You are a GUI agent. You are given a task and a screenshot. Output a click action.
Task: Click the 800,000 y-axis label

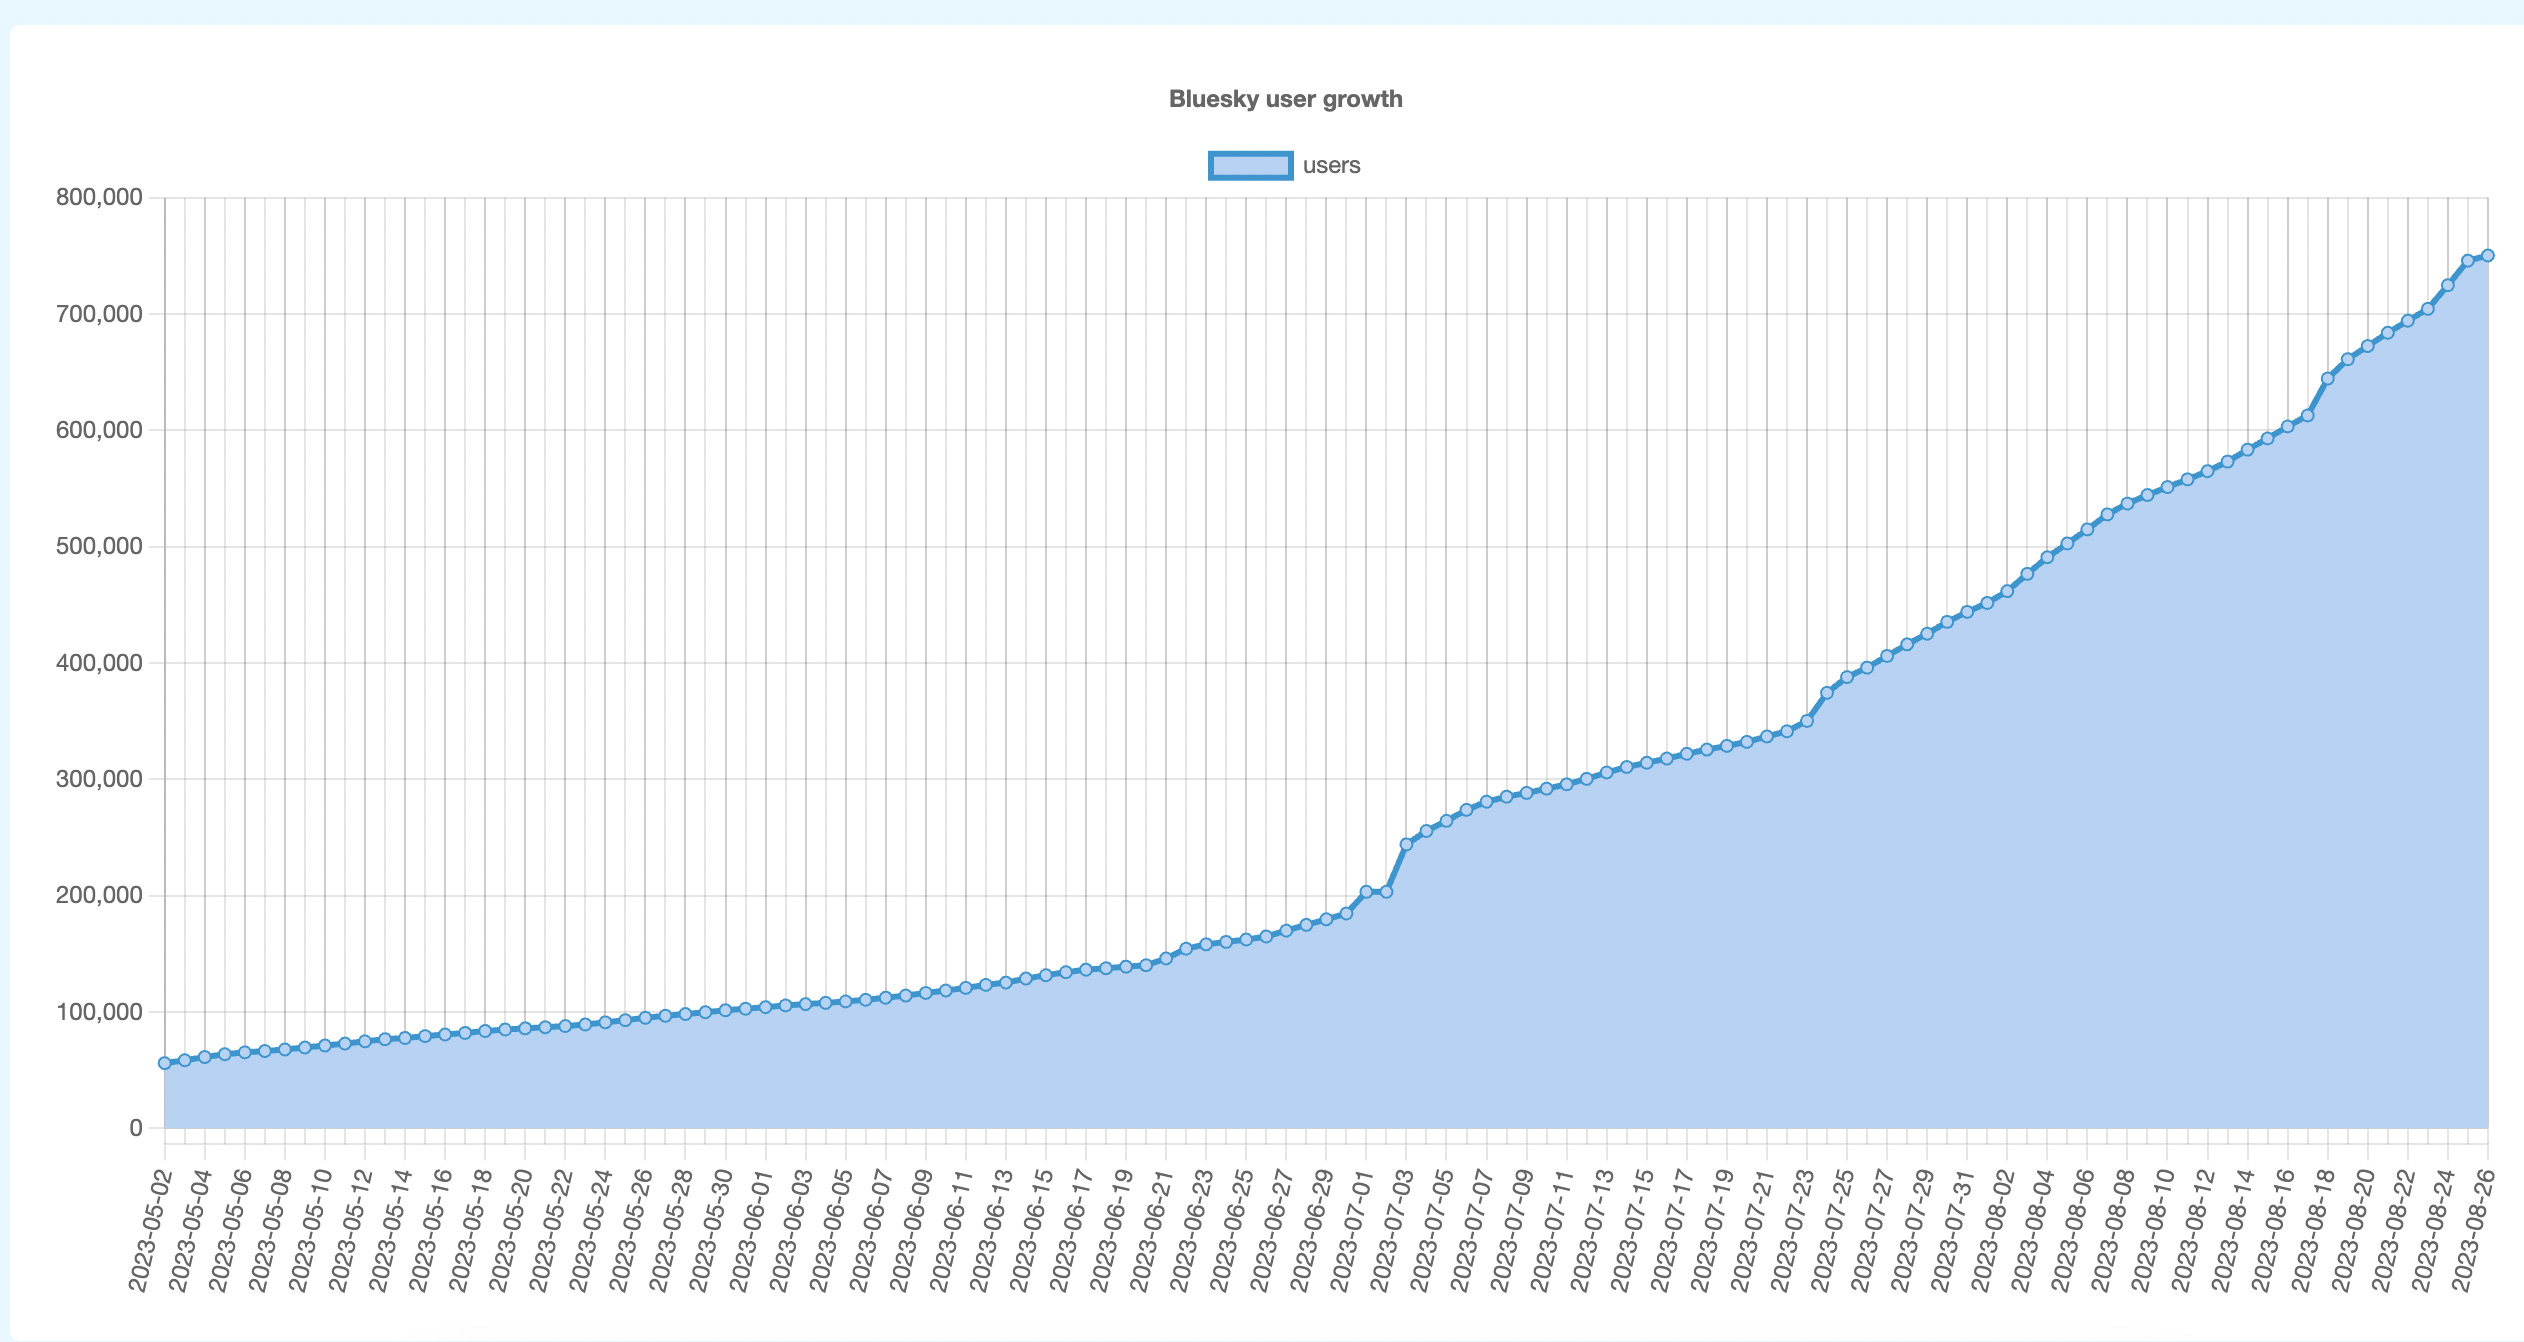pos(99,197)
